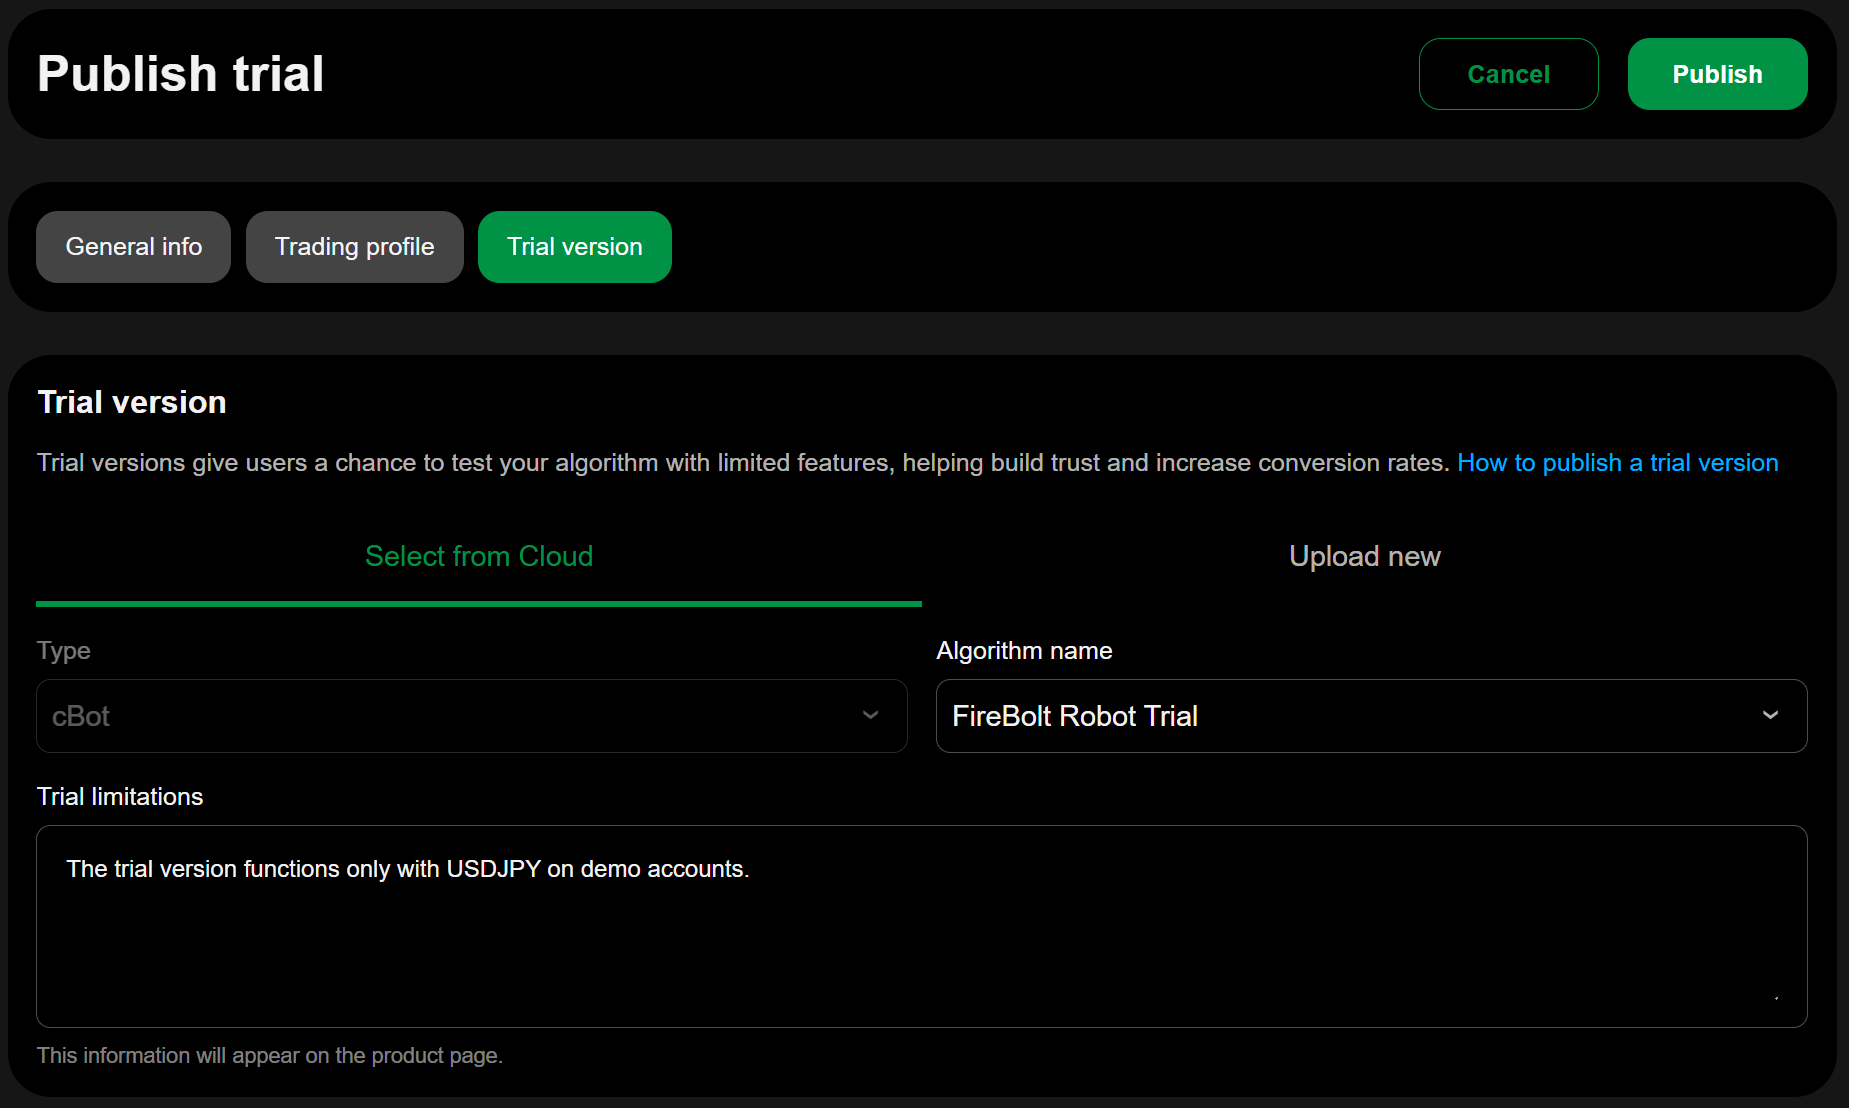
Task: Click the 'Trial limitations' field label
Action: [120, 797]
